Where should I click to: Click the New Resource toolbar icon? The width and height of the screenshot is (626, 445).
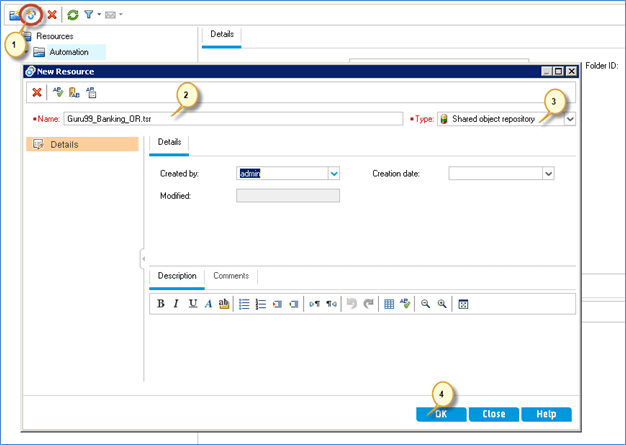[x=31, y=15]
